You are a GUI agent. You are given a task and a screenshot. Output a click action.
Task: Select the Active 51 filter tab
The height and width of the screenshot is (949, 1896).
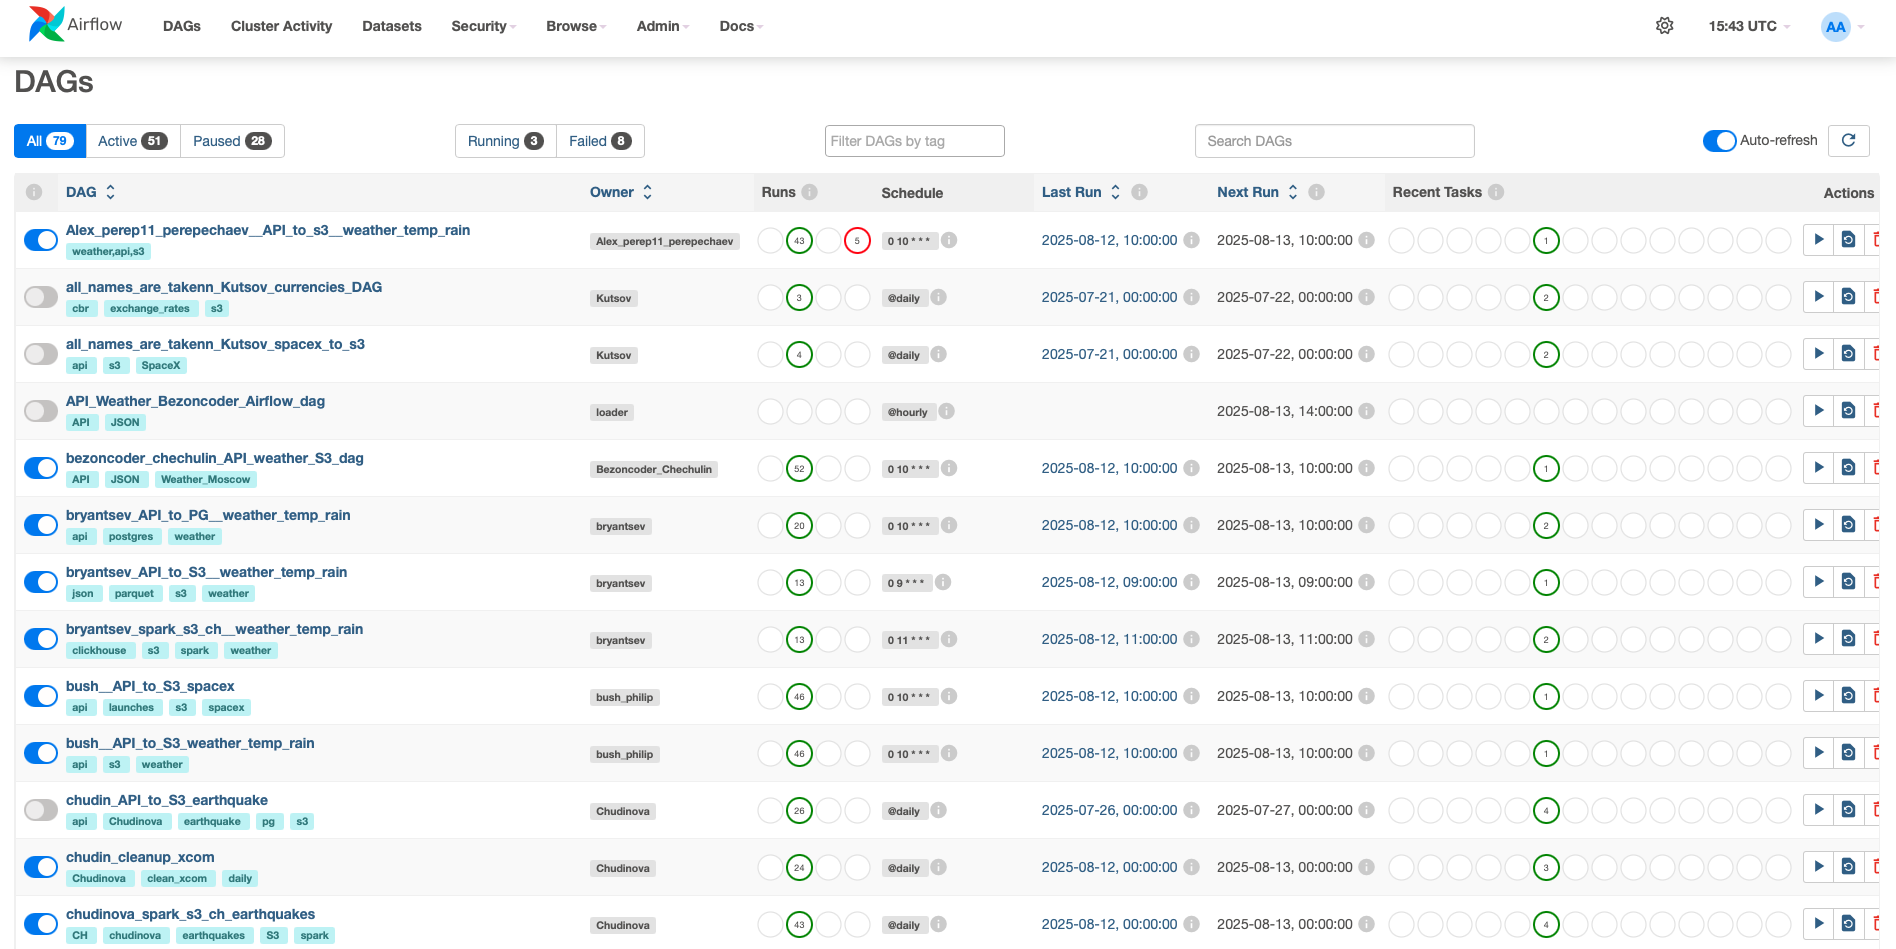click(x=133, y=141)
